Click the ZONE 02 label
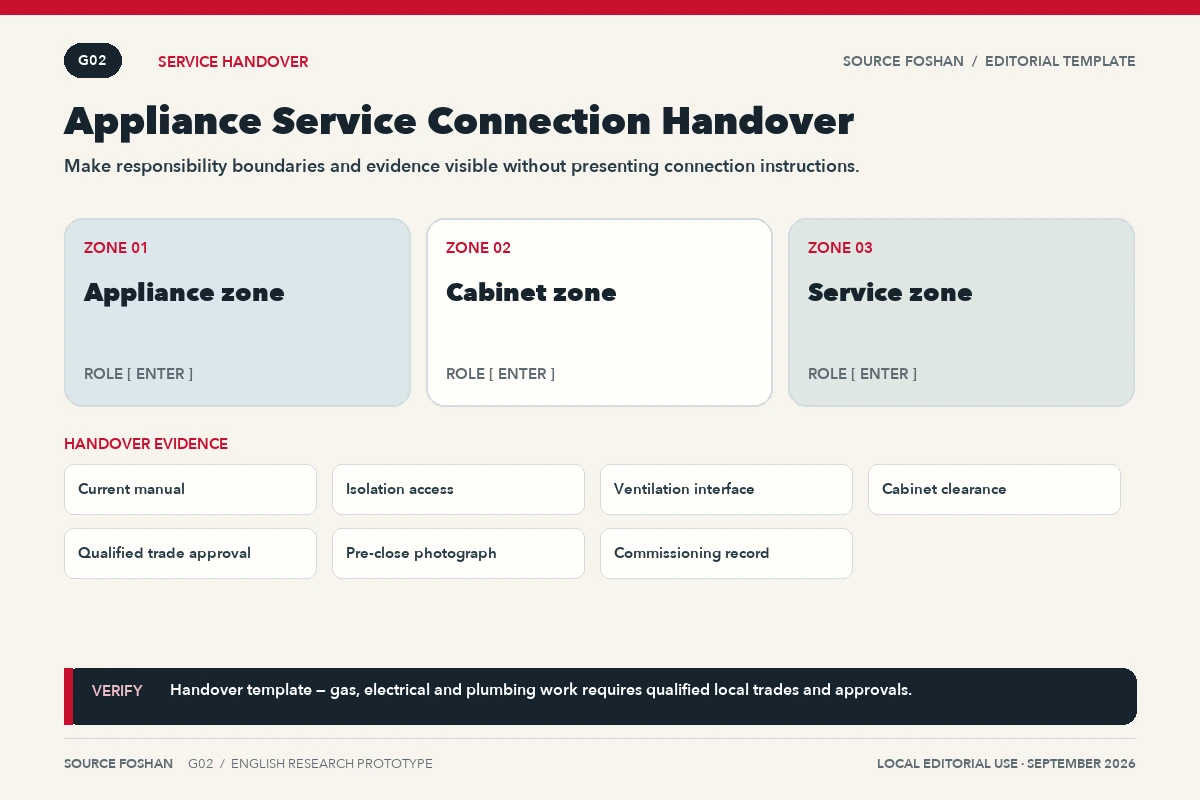 [478, 248]
